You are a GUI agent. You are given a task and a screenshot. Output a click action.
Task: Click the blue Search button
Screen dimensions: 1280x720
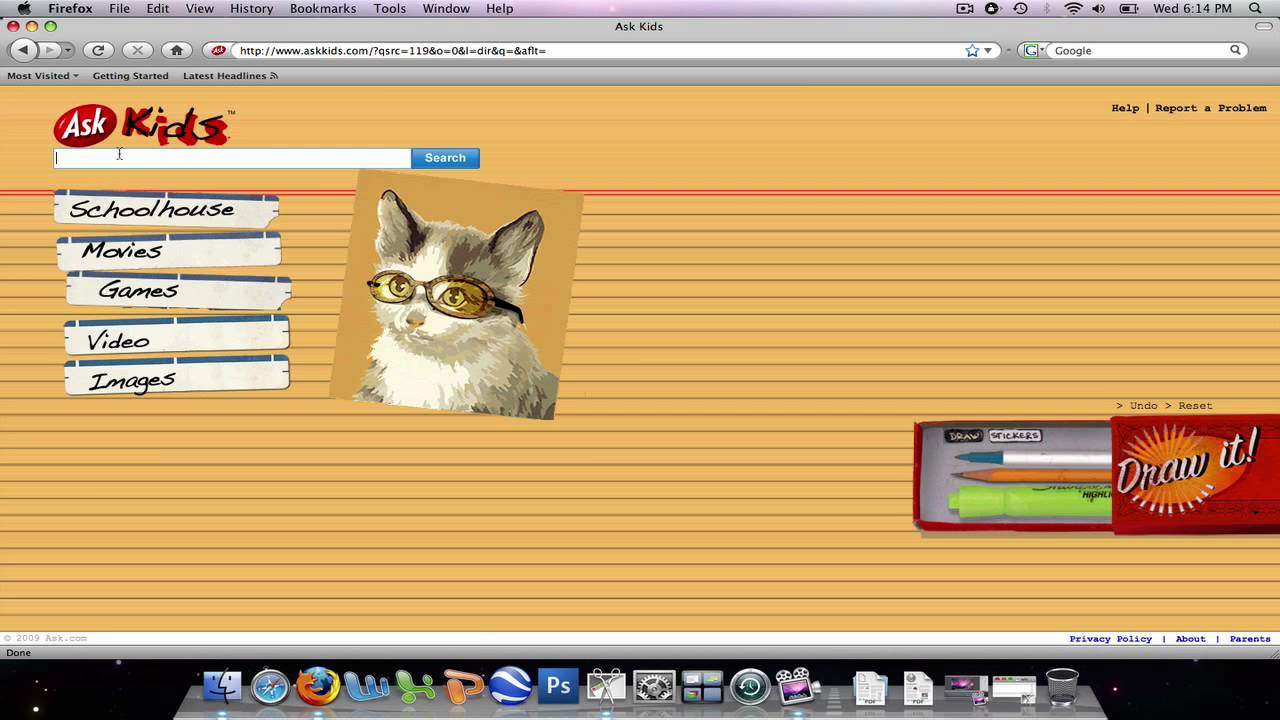[x=445, y=158]
